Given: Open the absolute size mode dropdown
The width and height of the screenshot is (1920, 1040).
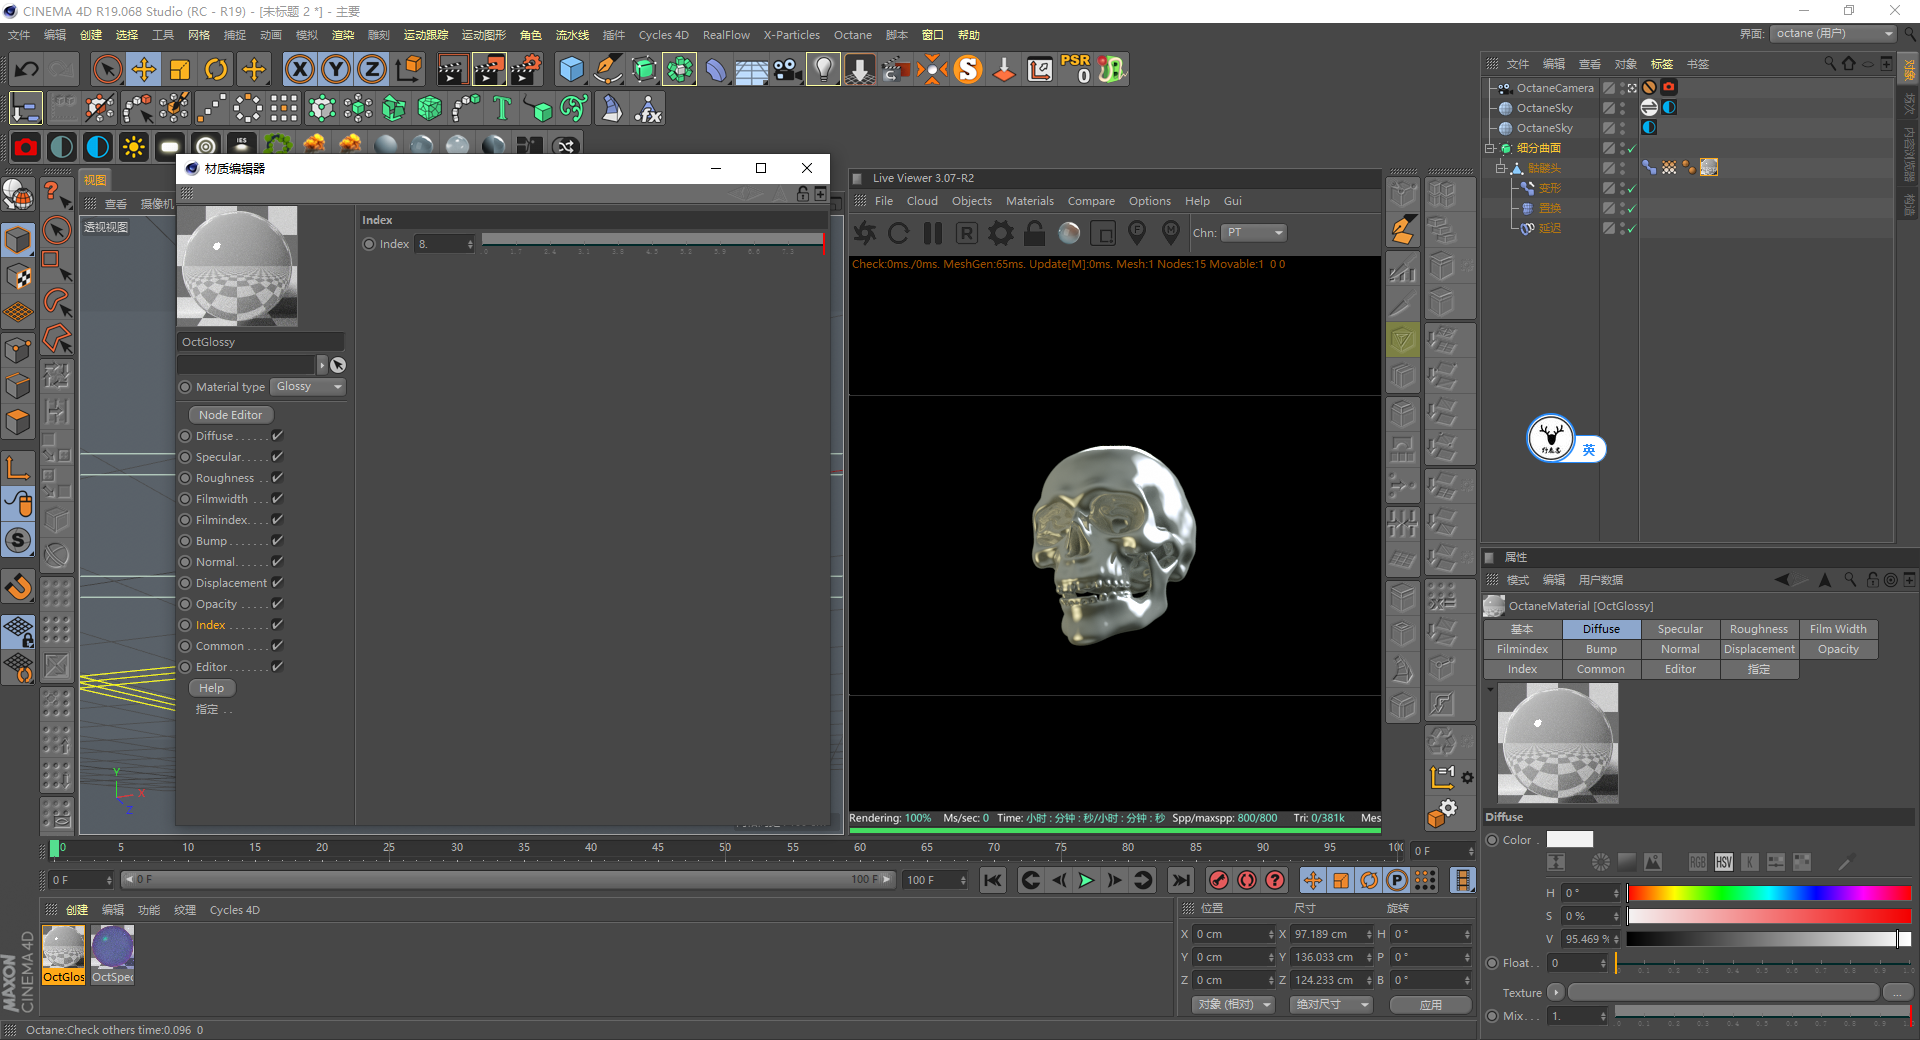Looking at the screenshot, I should [x=1331, y=1004].
